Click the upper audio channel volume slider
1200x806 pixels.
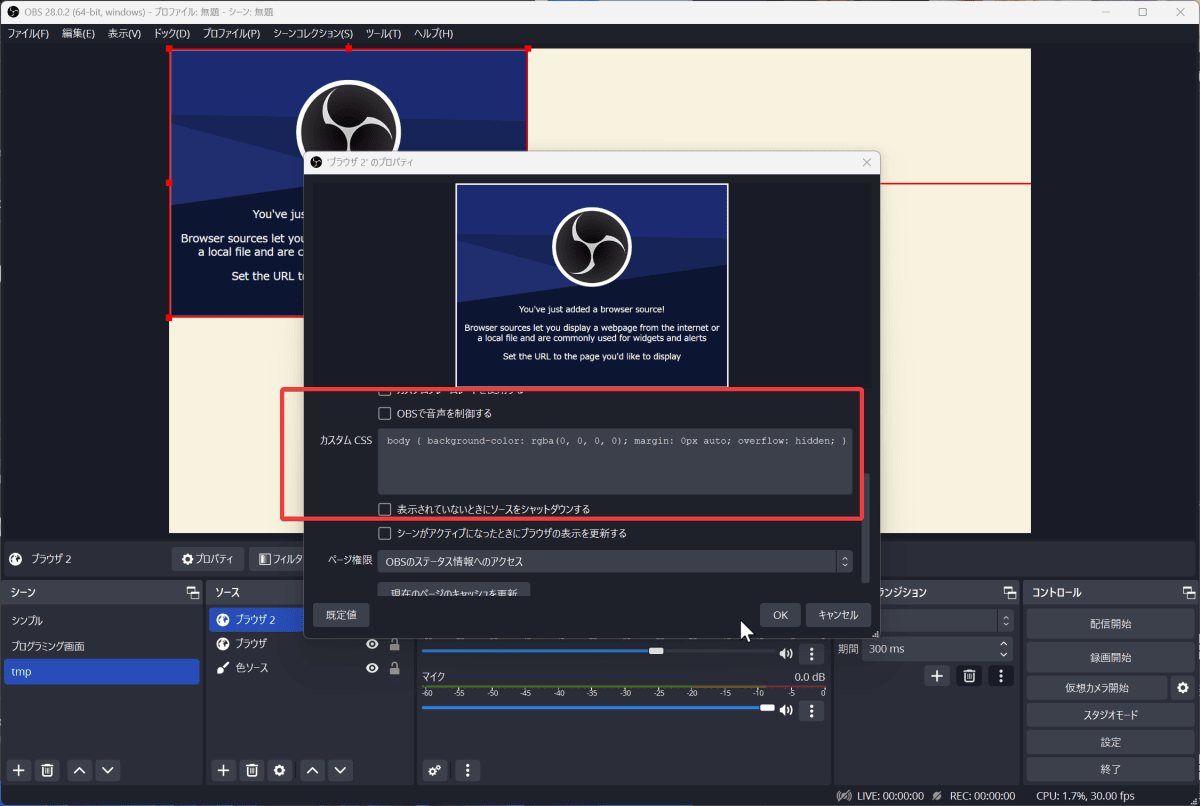point(656,650)
